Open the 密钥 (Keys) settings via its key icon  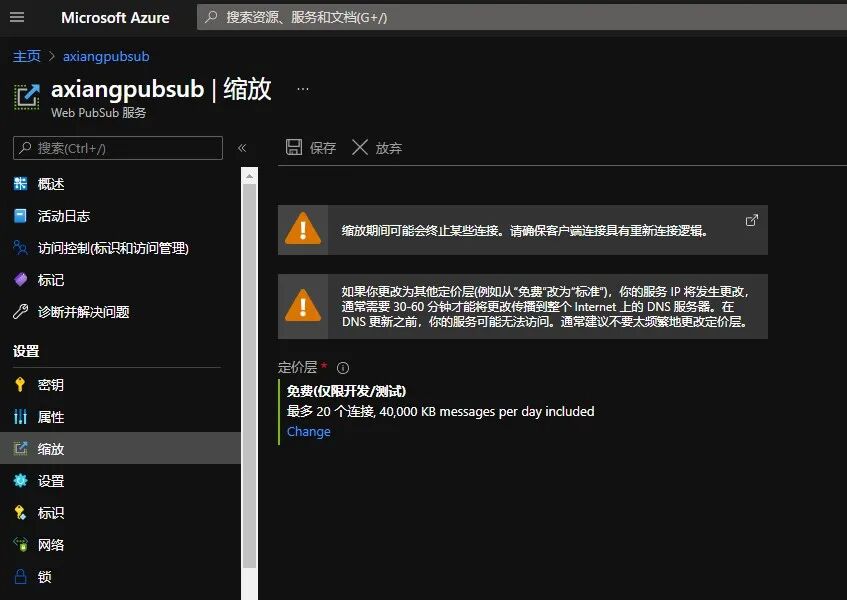click(20, 384)
